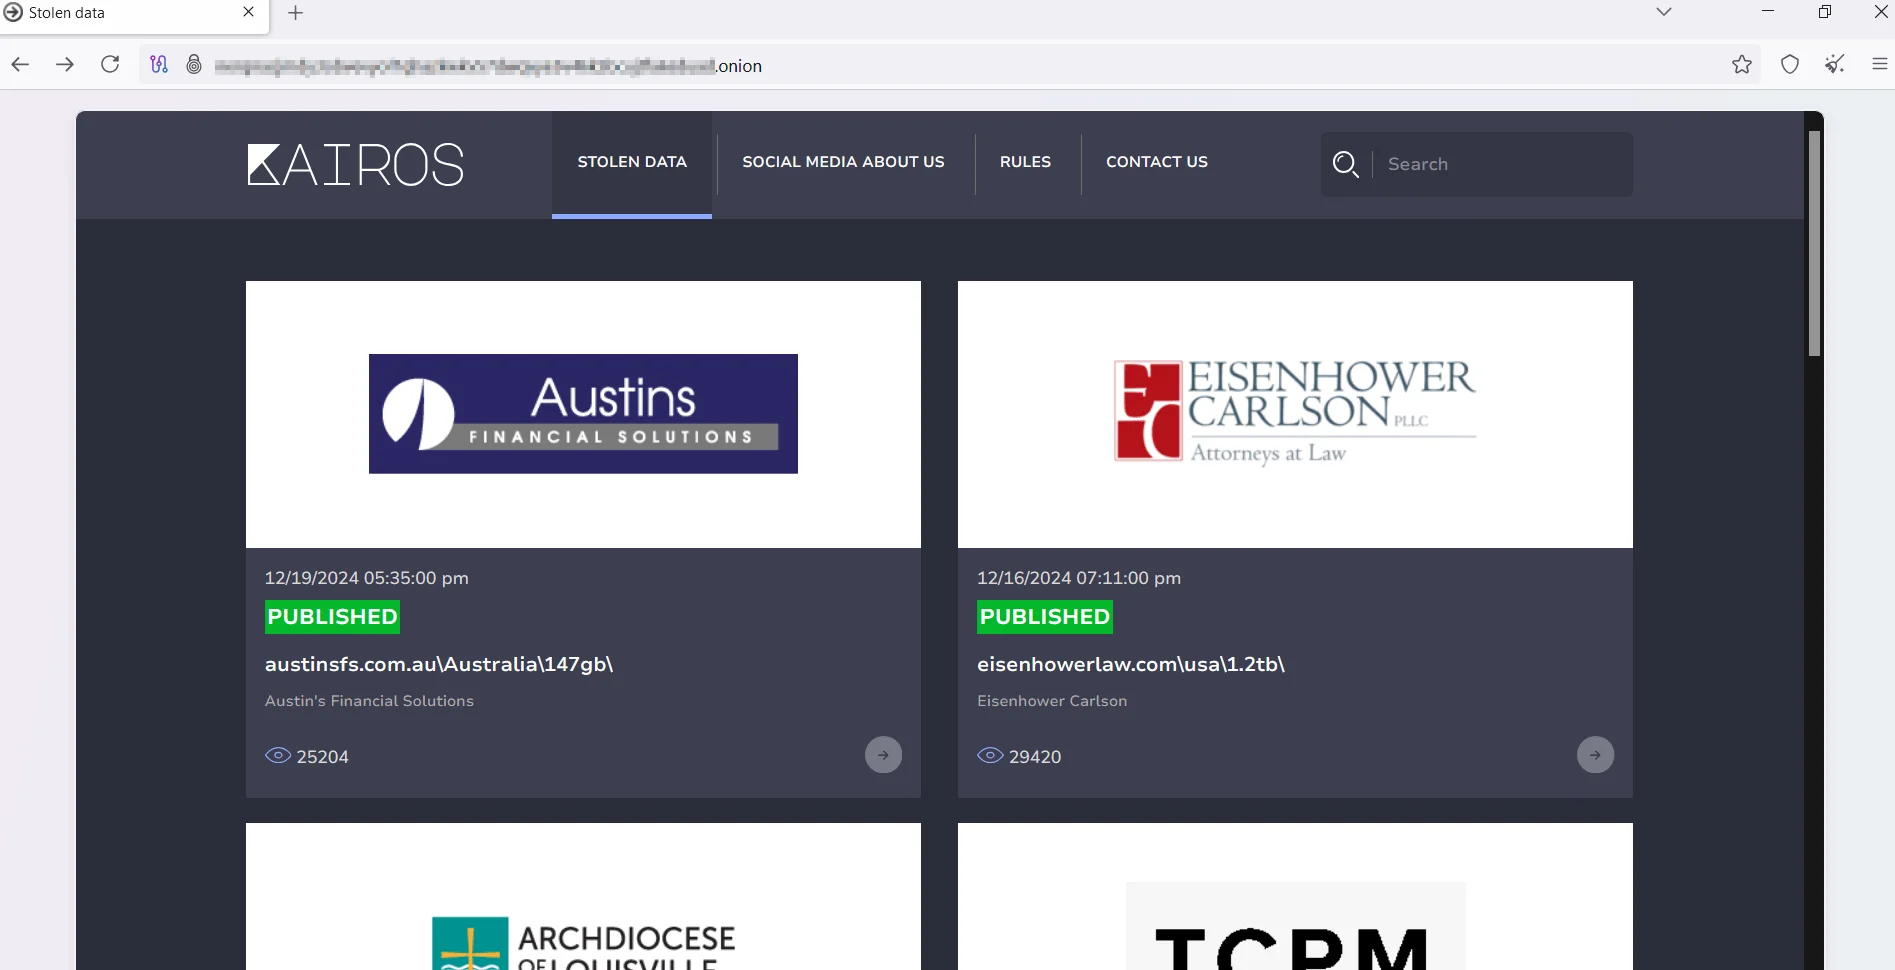
Task: Open the CONTACT US tab
Action: [x=1157, y=162]
